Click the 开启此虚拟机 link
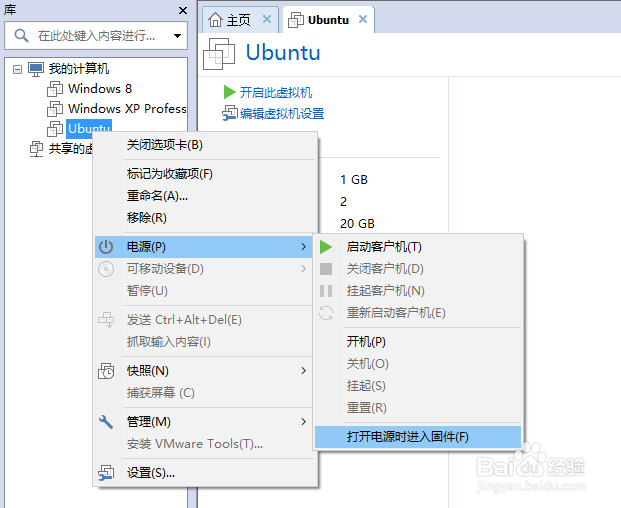Image resolution: width=621 pixels, height=508 pixels. (276, 93)
